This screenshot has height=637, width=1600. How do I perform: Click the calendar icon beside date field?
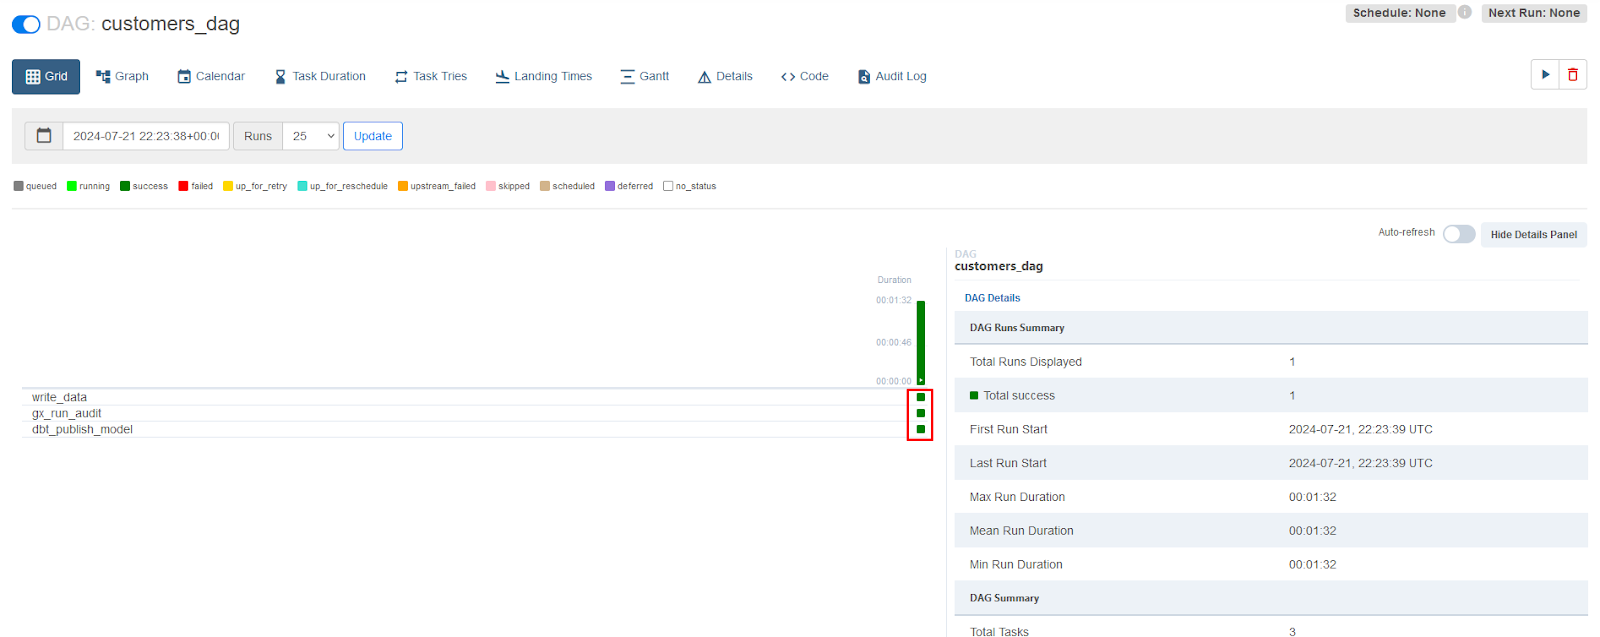pos(44,136)
